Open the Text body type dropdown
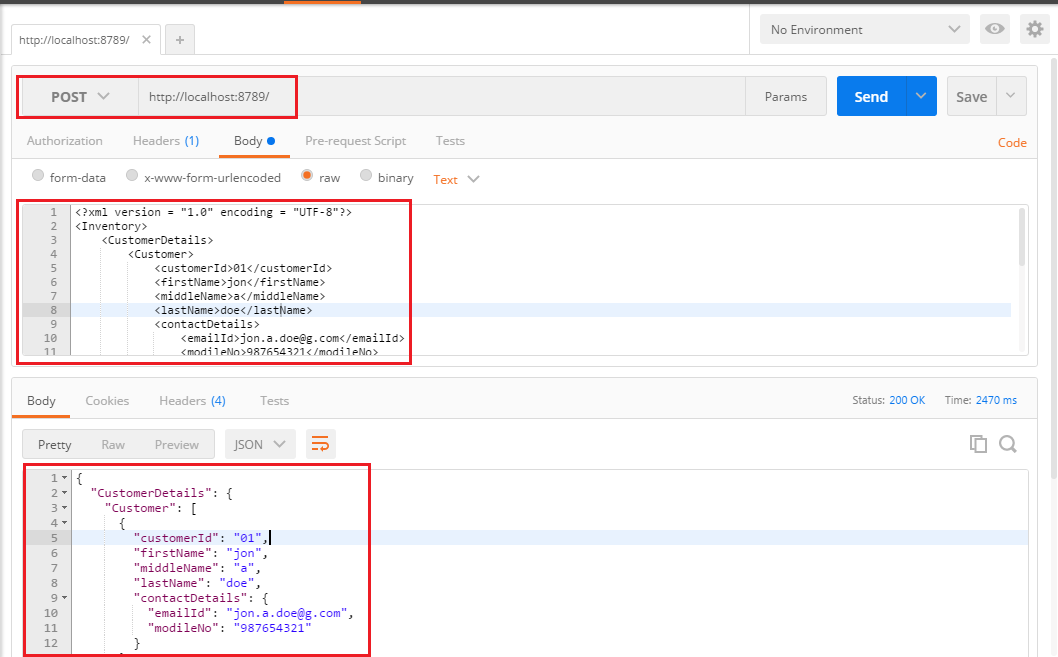The image size is (1058, 657). click(x=455, y=179)
